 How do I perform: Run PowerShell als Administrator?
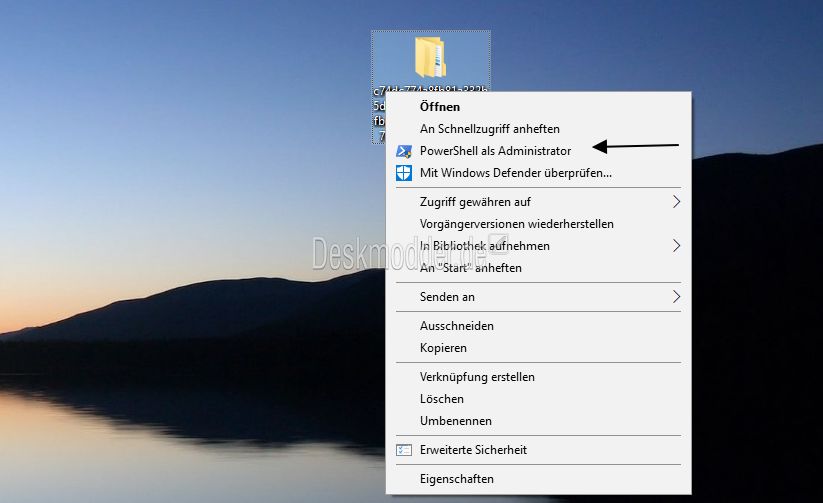[539, 151]
